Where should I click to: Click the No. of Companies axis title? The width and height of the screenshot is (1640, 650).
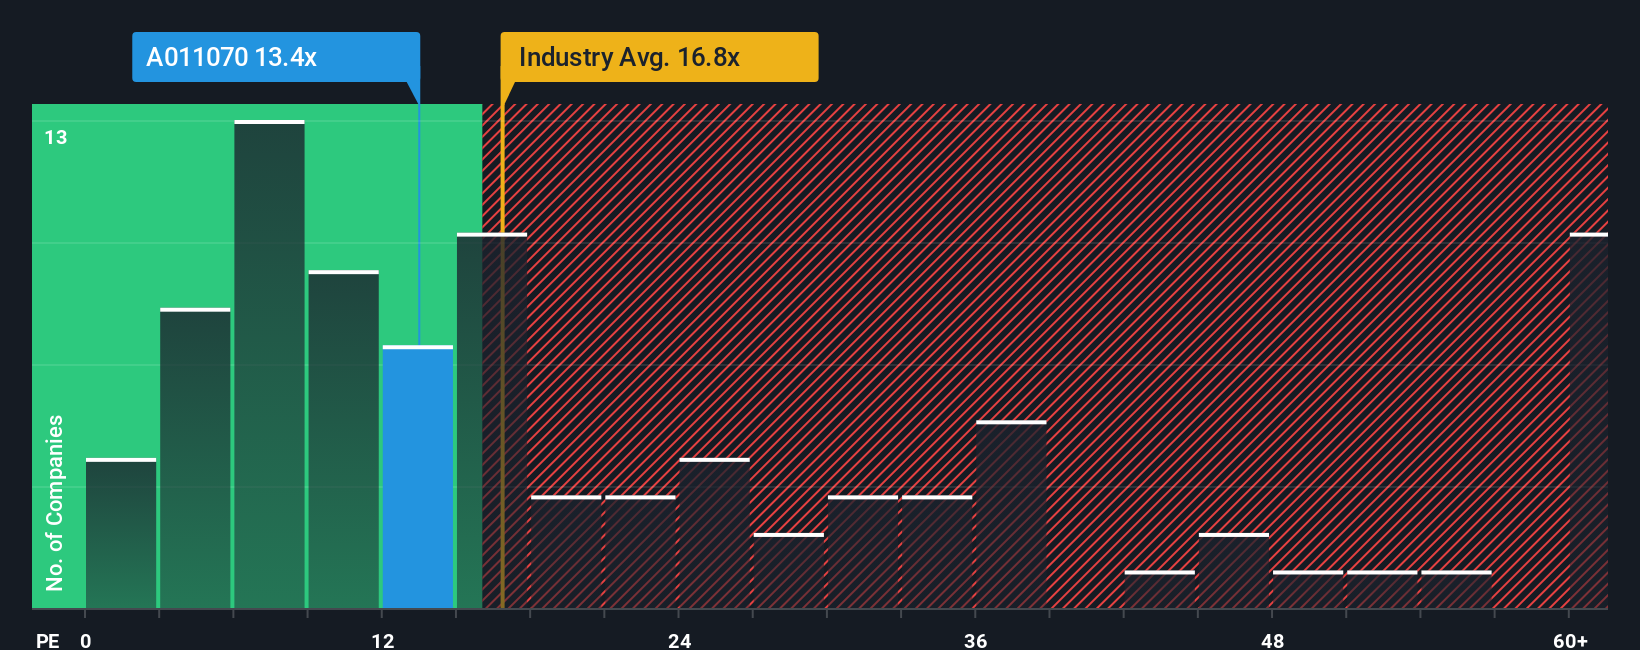[55, 502]
